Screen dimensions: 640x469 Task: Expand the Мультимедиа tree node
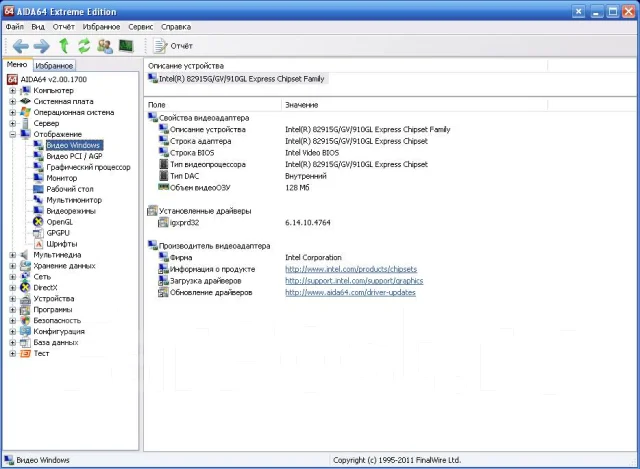pos(13,255)
